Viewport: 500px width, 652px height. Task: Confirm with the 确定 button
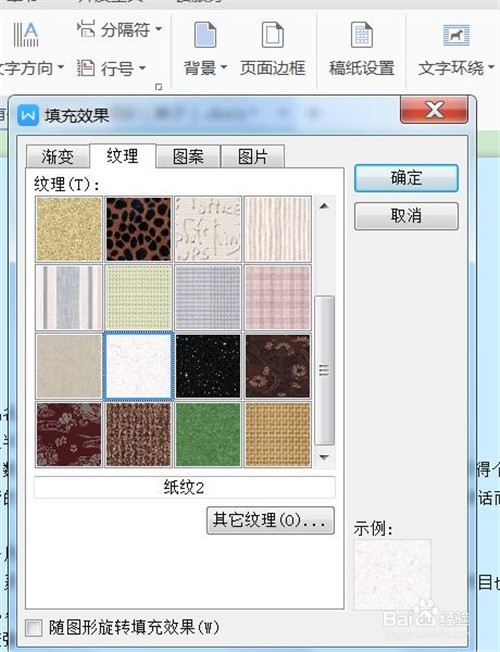coord(406,178)
